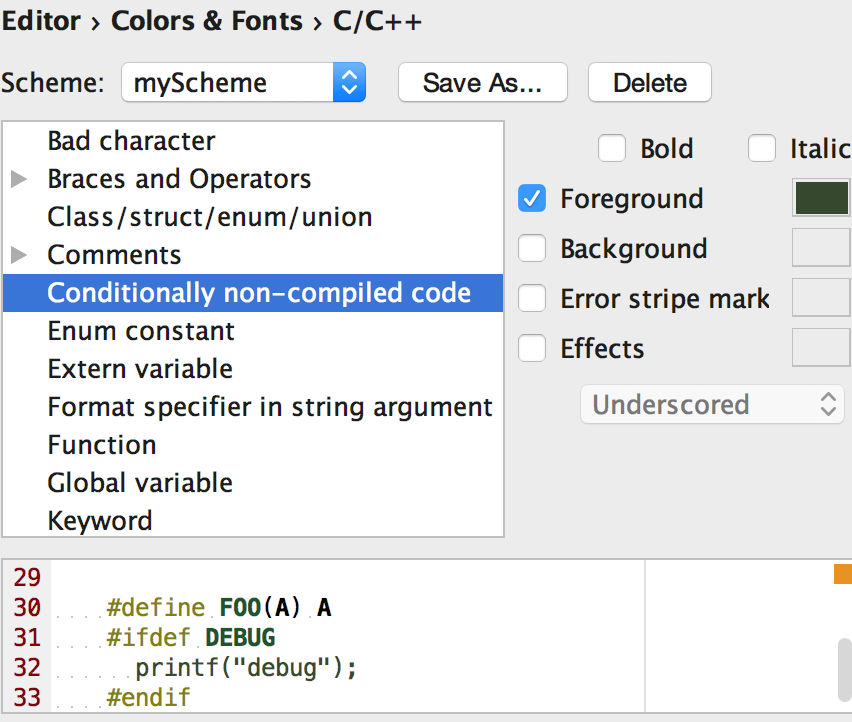Expand the Comments group
Viewport: 852px width, 722px height.
click(19, 255)
